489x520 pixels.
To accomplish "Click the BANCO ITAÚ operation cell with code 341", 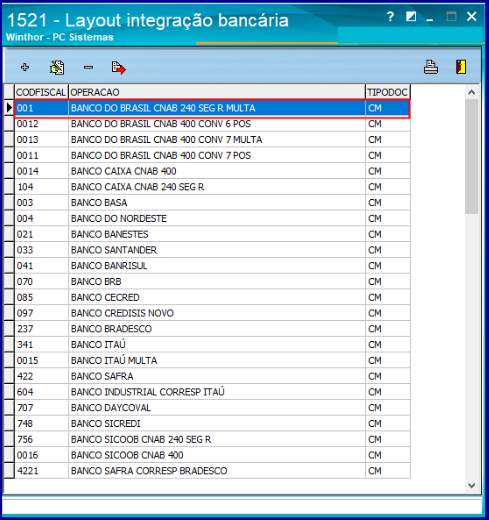I will tap(217, 345).
